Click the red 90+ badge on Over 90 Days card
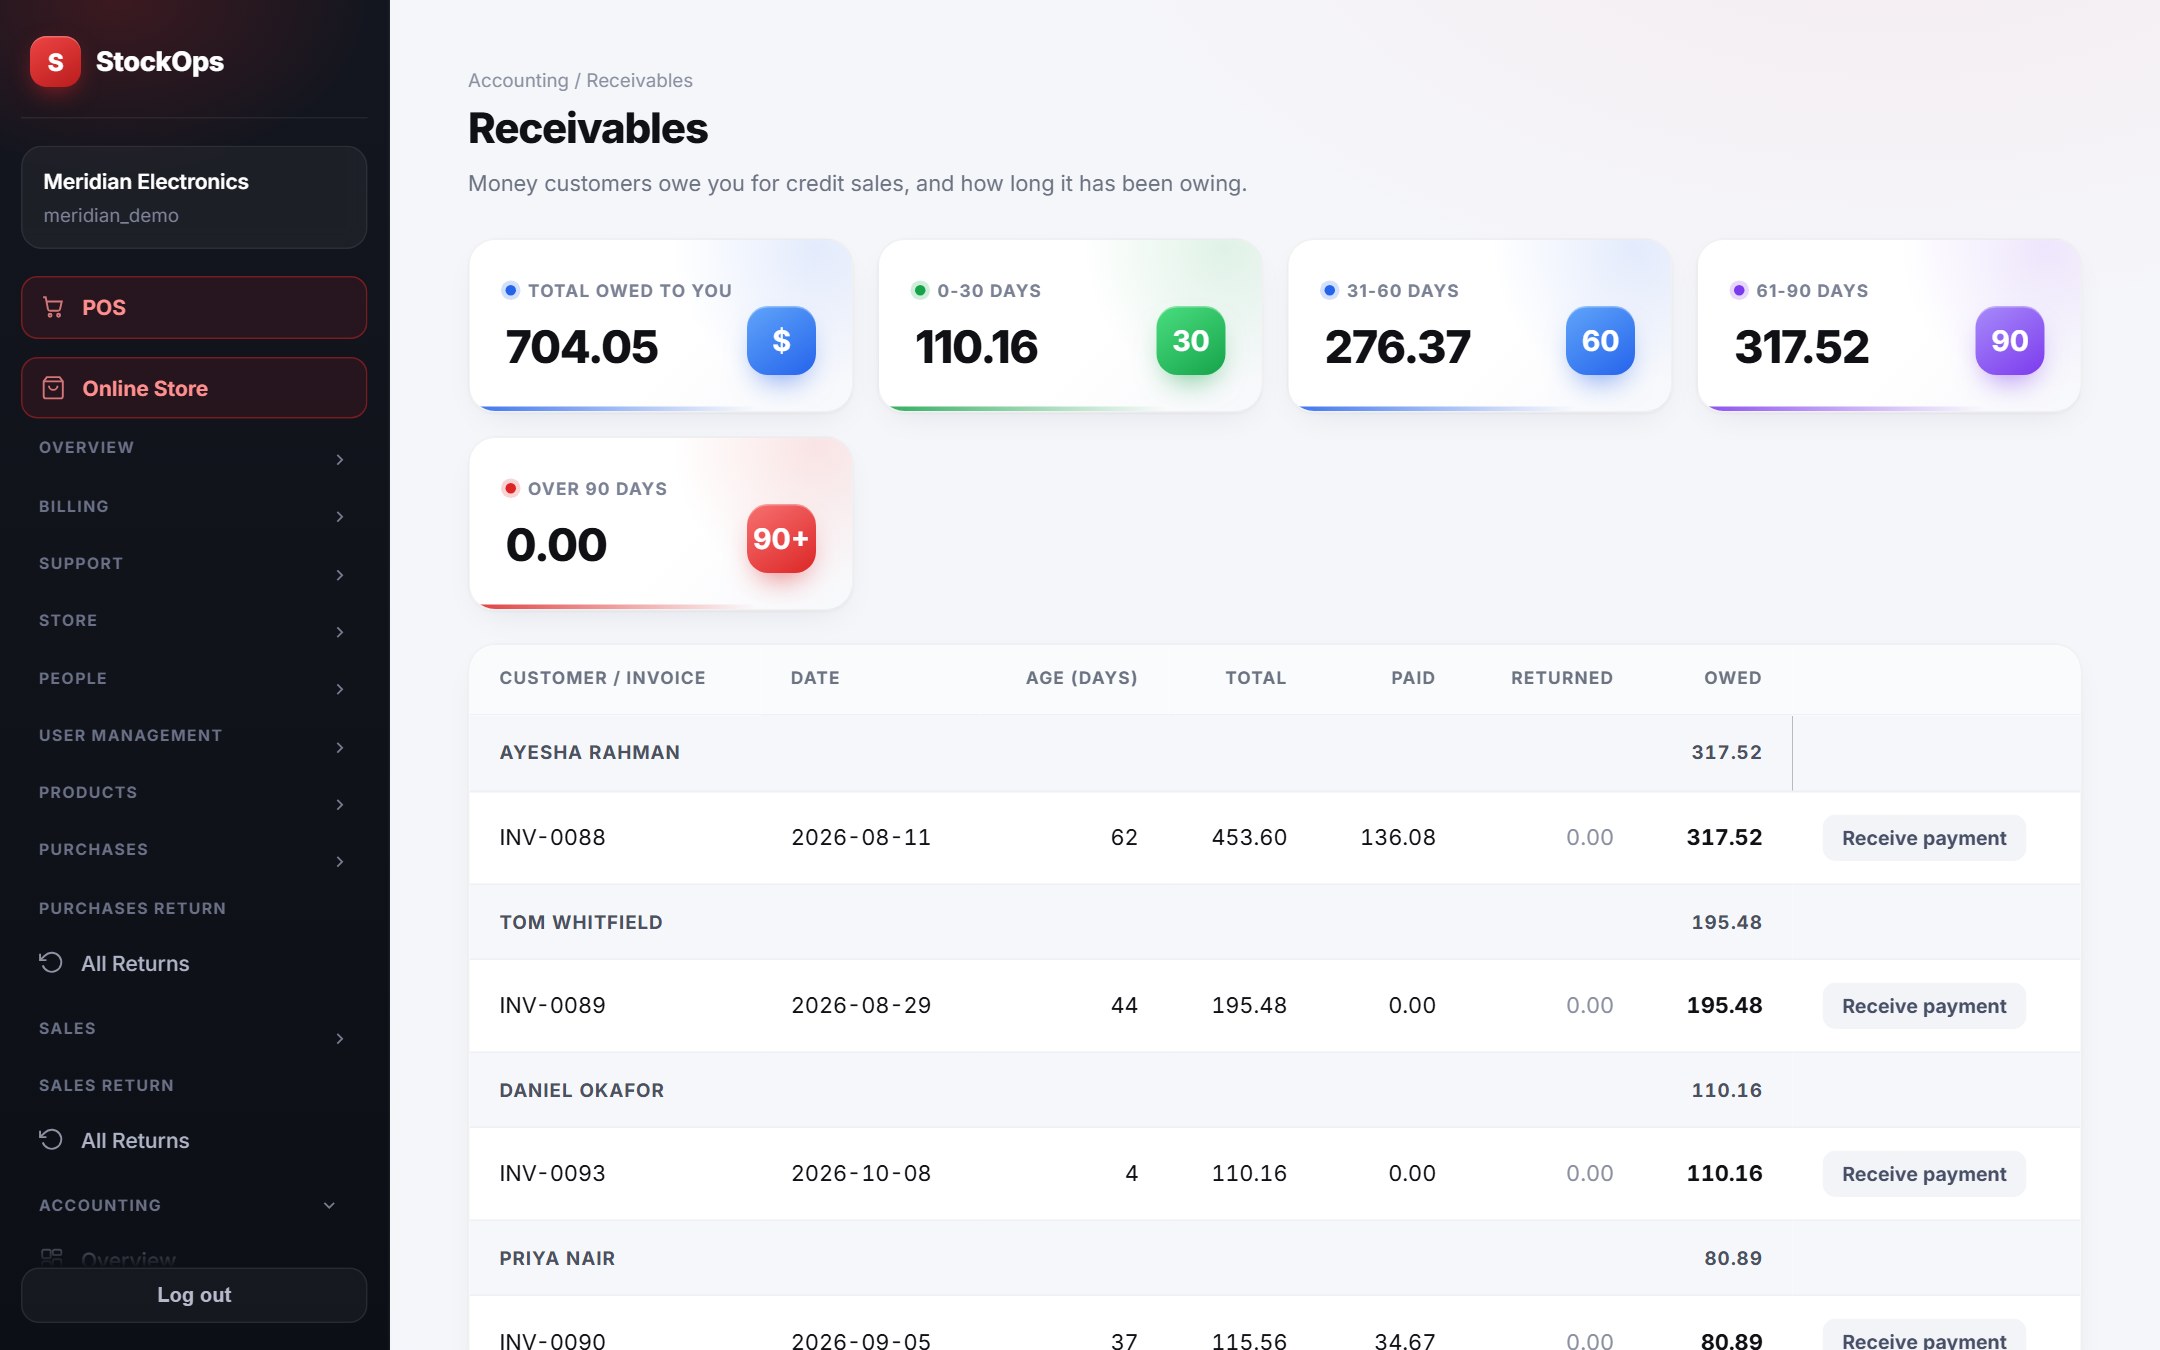 pyautogui.click(x=781, y=539)
